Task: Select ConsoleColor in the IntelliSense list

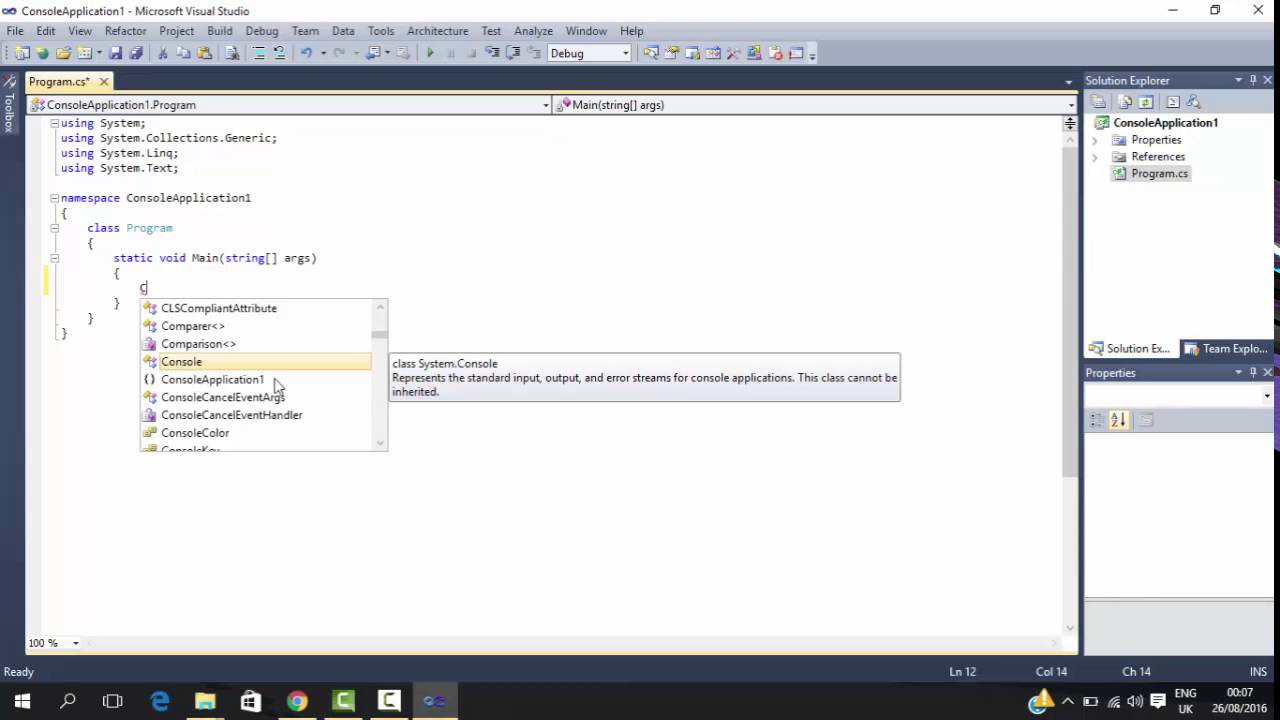Action: 256,433
